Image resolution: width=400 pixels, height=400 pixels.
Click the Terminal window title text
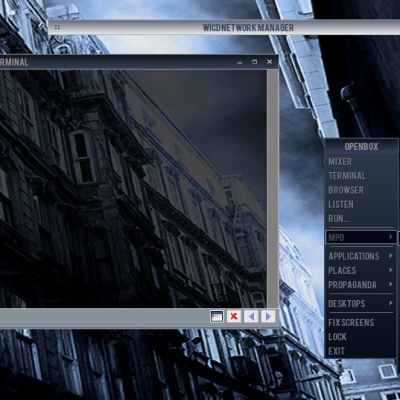point(14,62)
